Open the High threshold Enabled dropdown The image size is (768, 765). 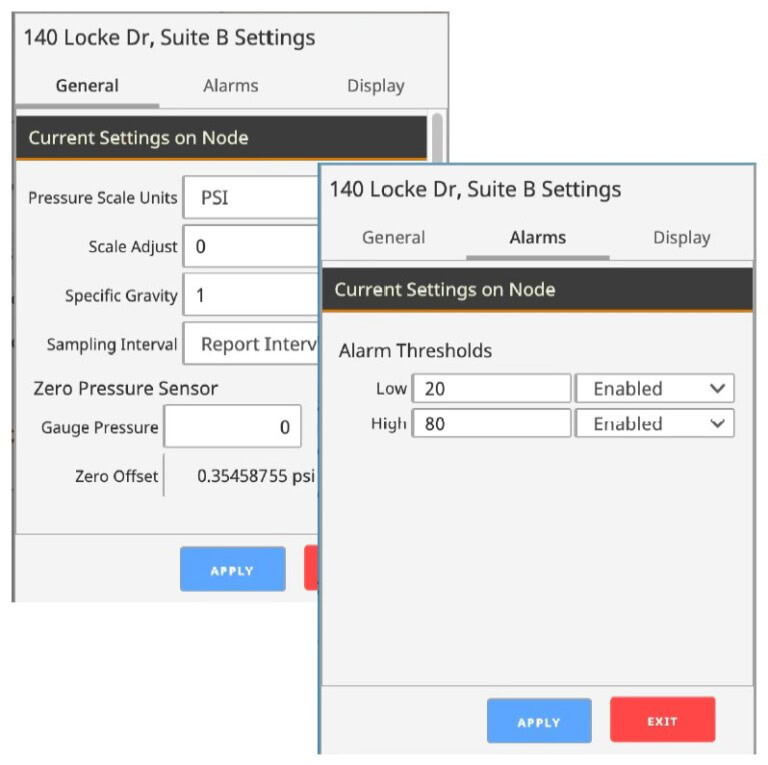point(654,424)
